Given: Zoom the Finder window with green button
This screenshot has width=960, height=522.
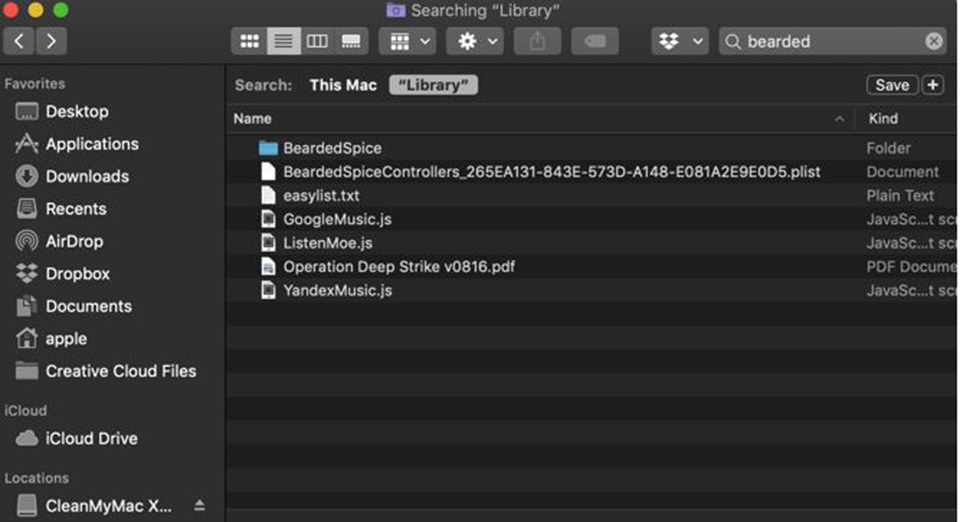Looking at the screenshot, I should tap(61, 10).
